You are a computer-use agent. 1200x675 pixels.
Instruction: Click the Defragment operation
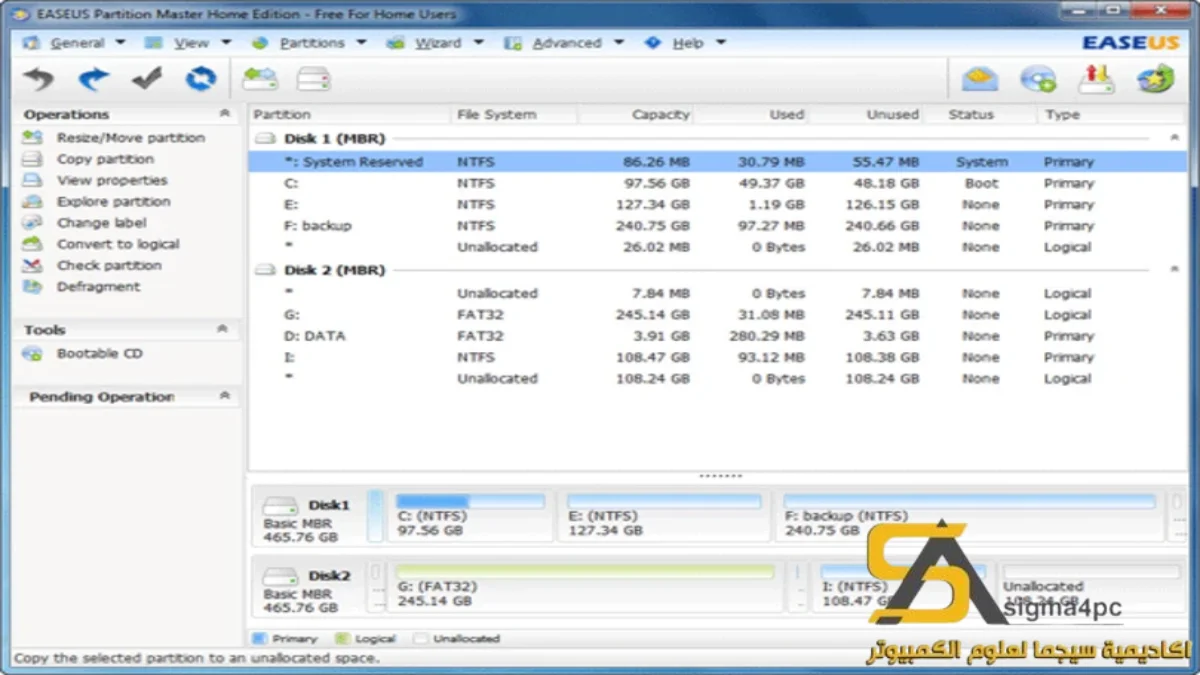99,286
